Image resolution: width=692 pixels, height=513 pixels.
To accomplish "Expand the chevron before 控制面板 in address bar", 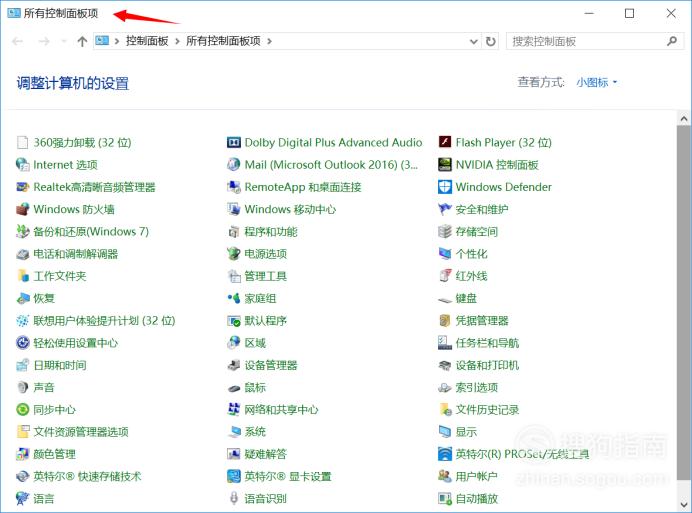I will tap(117, 41).
